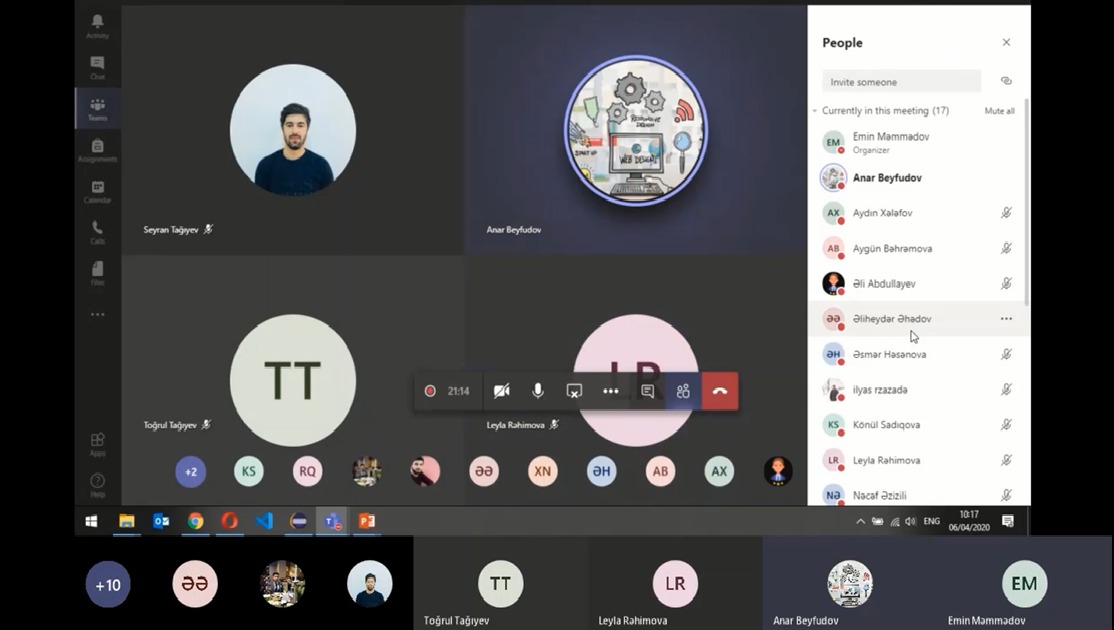
Task: Hang up the call with red button
Action: point(719,391)
